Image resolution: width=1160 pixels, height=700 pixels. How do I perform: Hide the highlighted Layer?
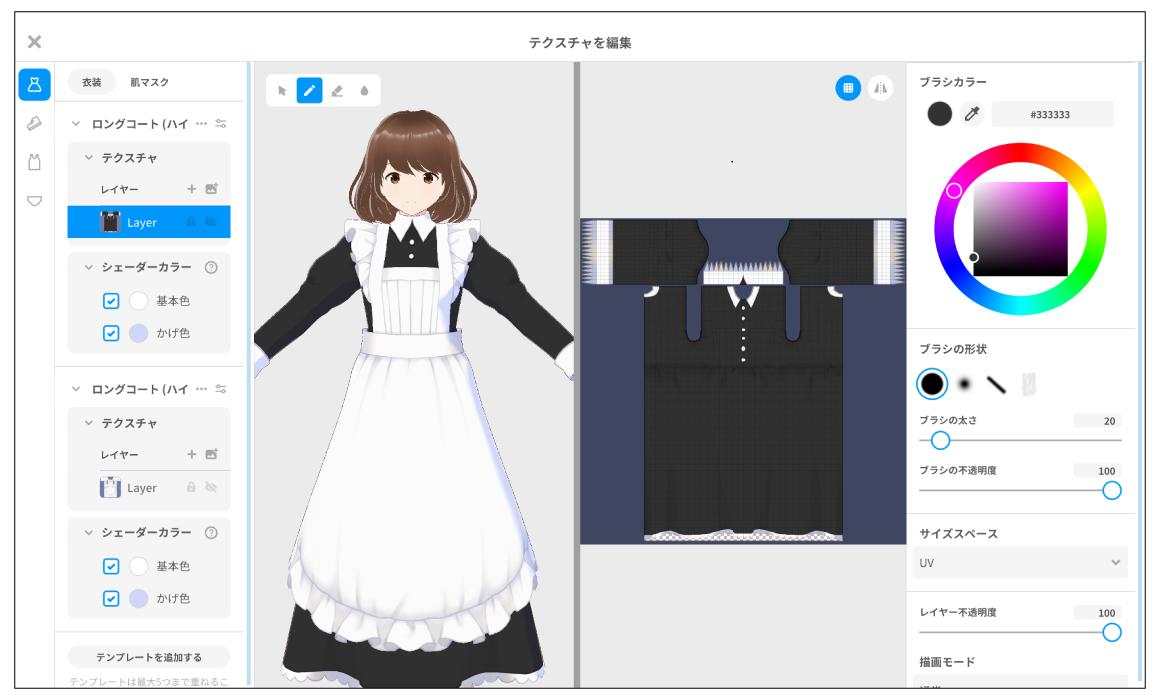tap(212, 222)
